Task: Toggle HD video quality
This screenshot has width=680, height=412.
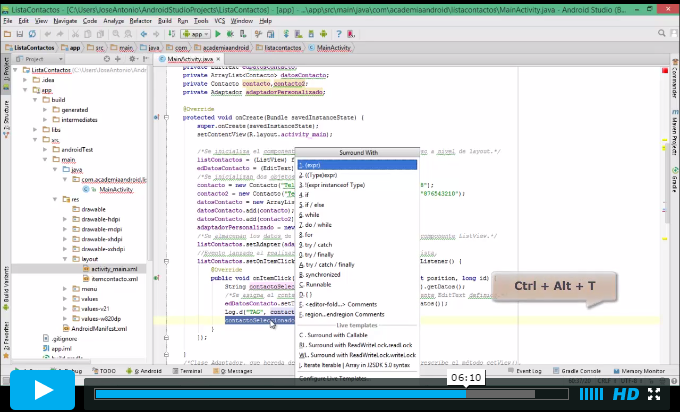Action: coord(626,394)
